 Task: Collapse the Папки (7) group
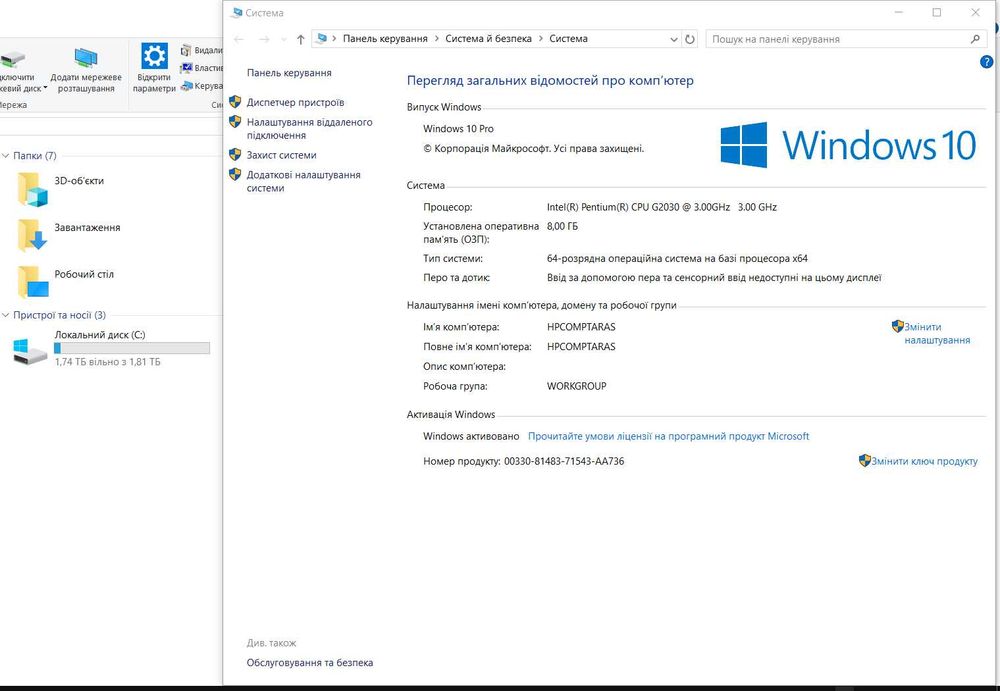[x=6, y=156]
